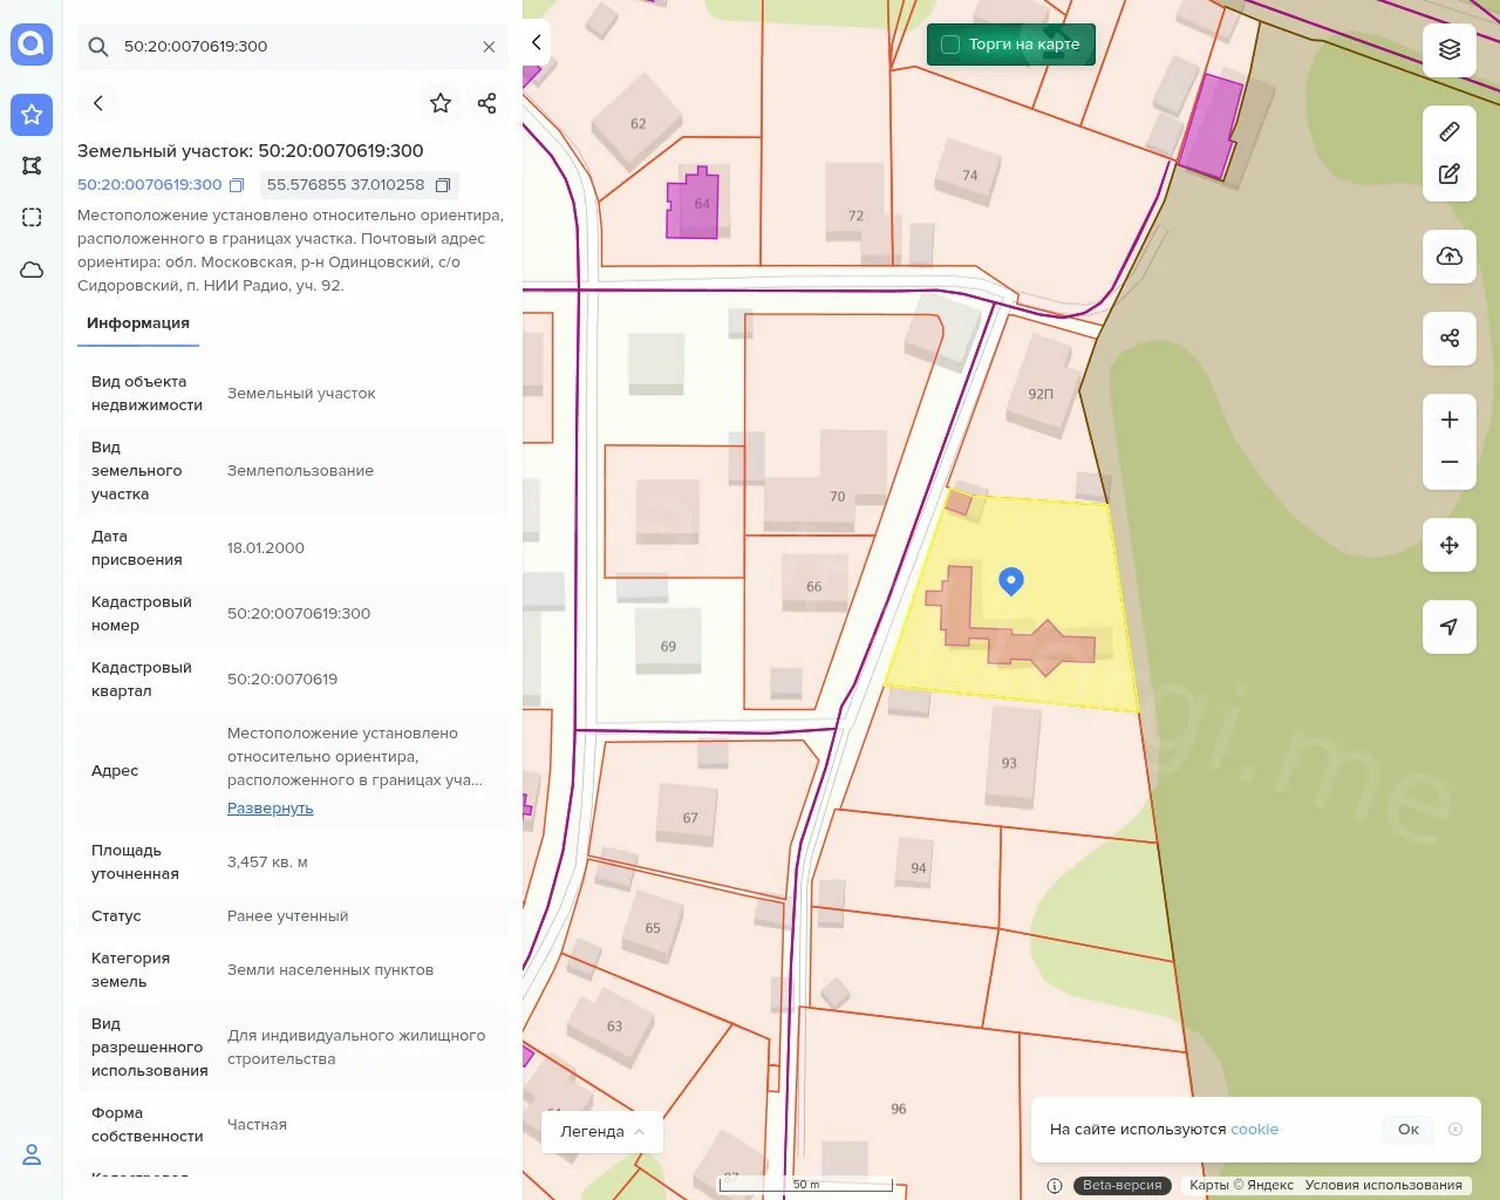
Task: Add parcel to favorites with star outline
Action: point(440,103)
